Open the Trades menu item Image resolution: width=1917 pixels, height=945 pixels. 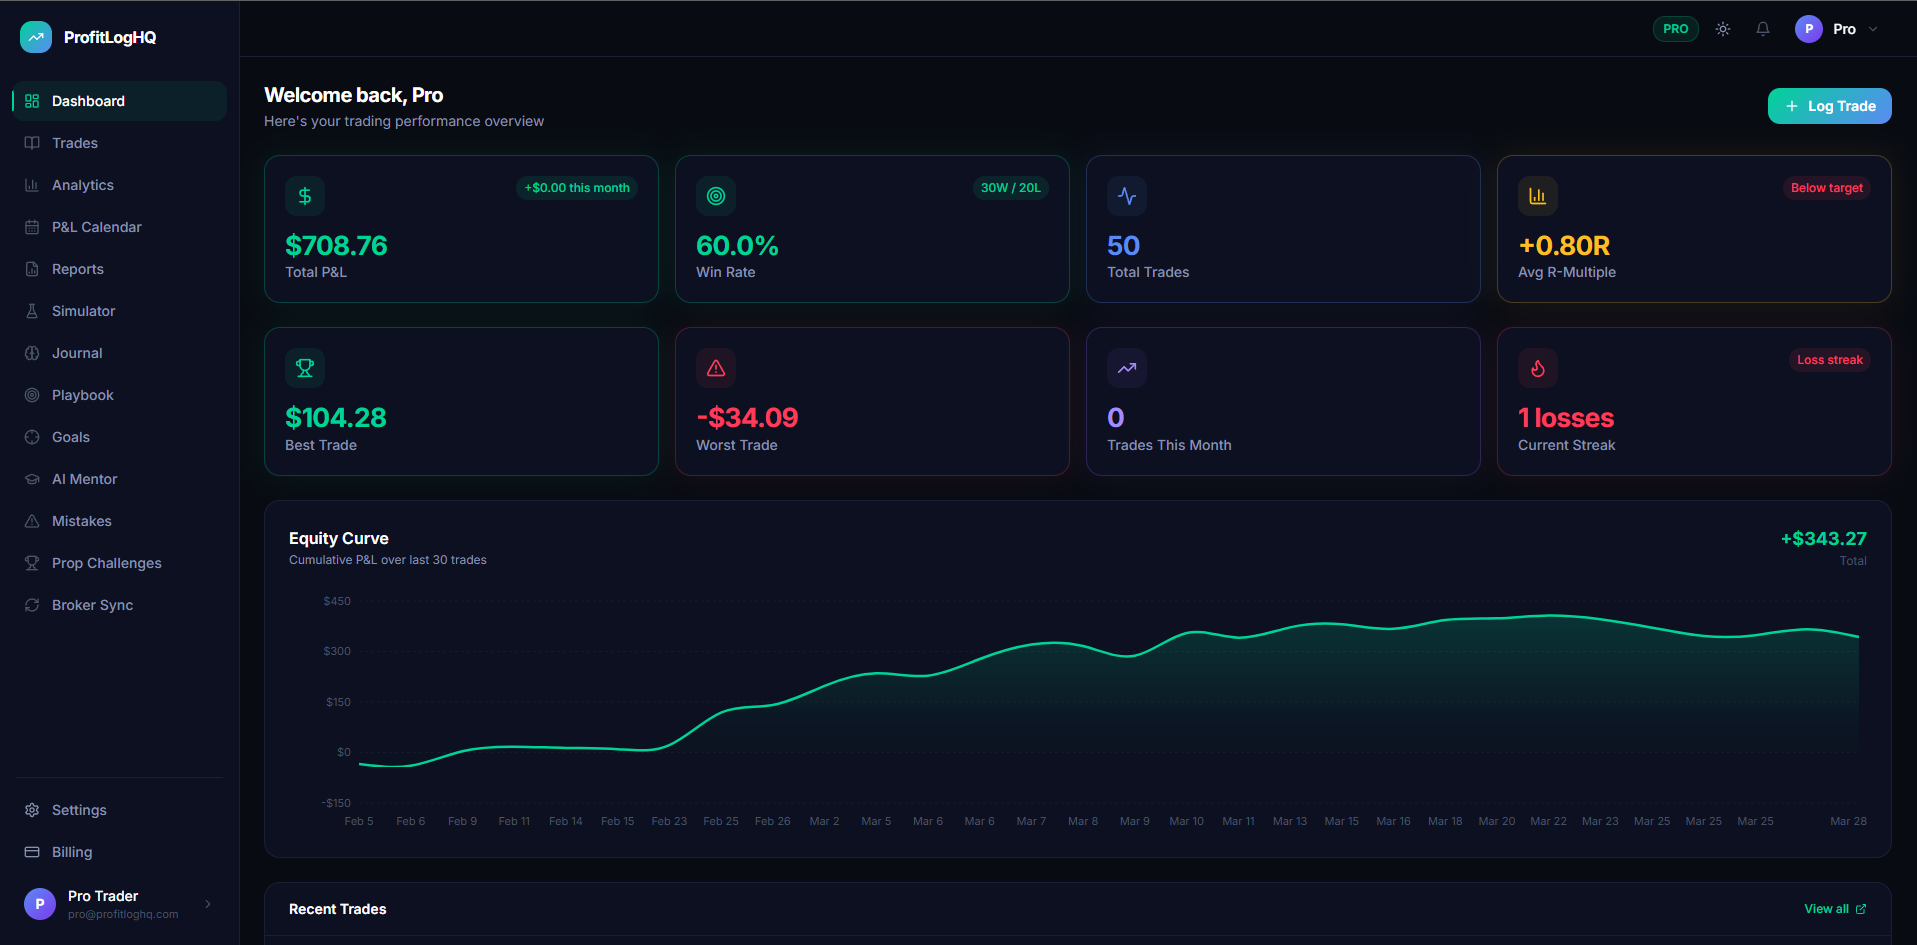click(x=74, y=142)
